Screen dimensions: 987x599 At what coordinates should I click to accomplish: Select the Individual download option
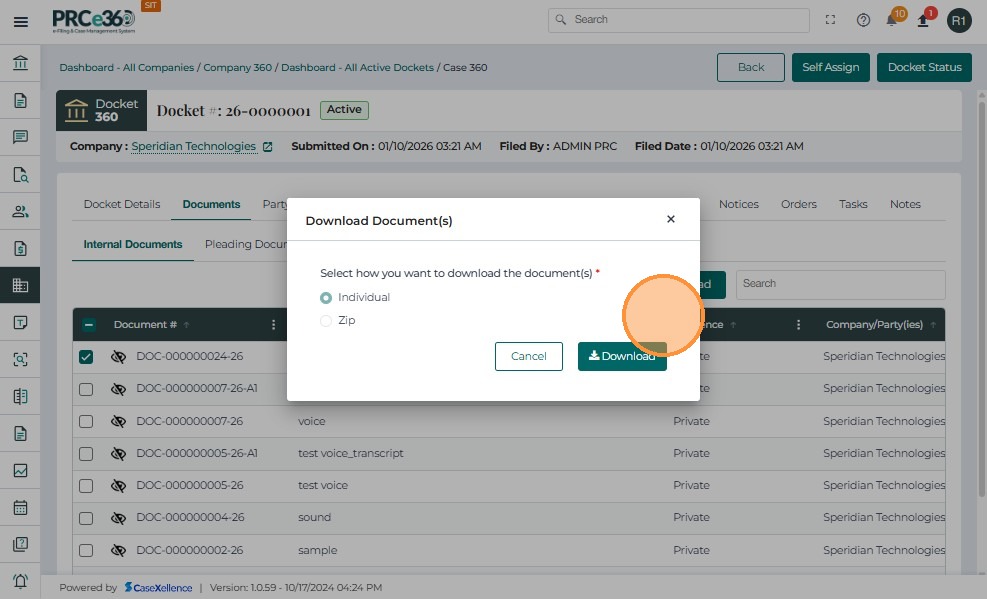coord(325,298)
